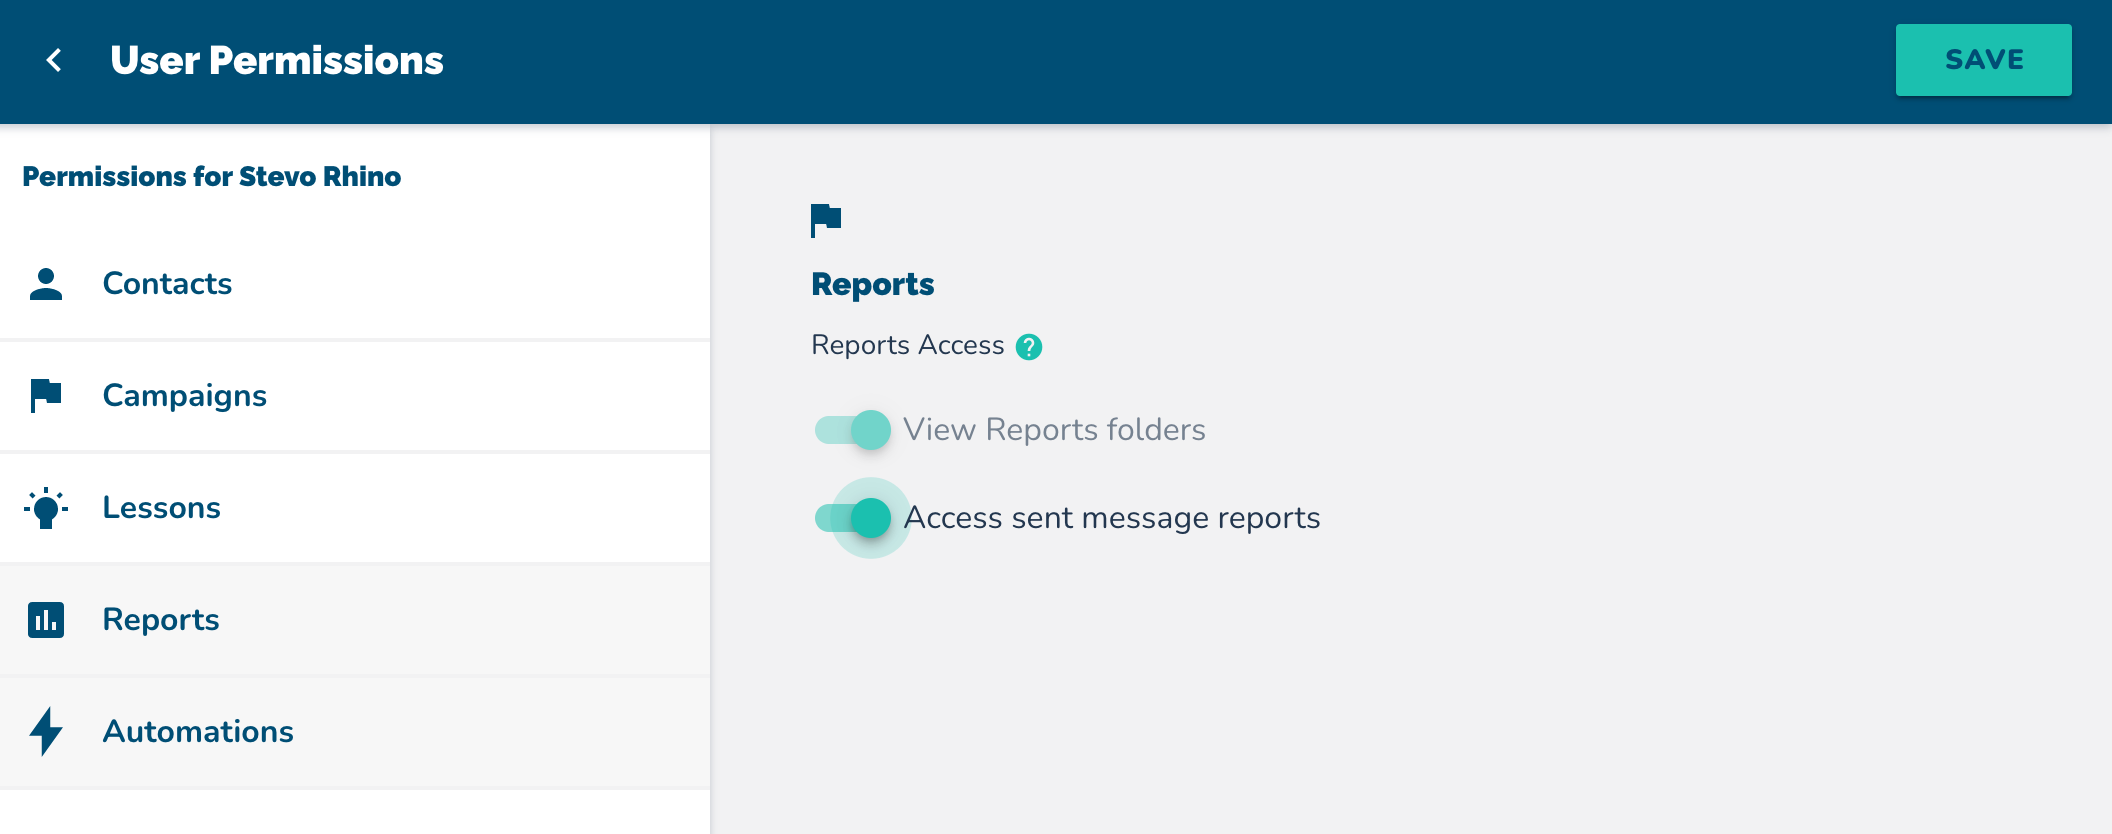The height and width of the screenshot is (834, 2112).
Task: Go back using the header arrow
Action: pos(54,60)
